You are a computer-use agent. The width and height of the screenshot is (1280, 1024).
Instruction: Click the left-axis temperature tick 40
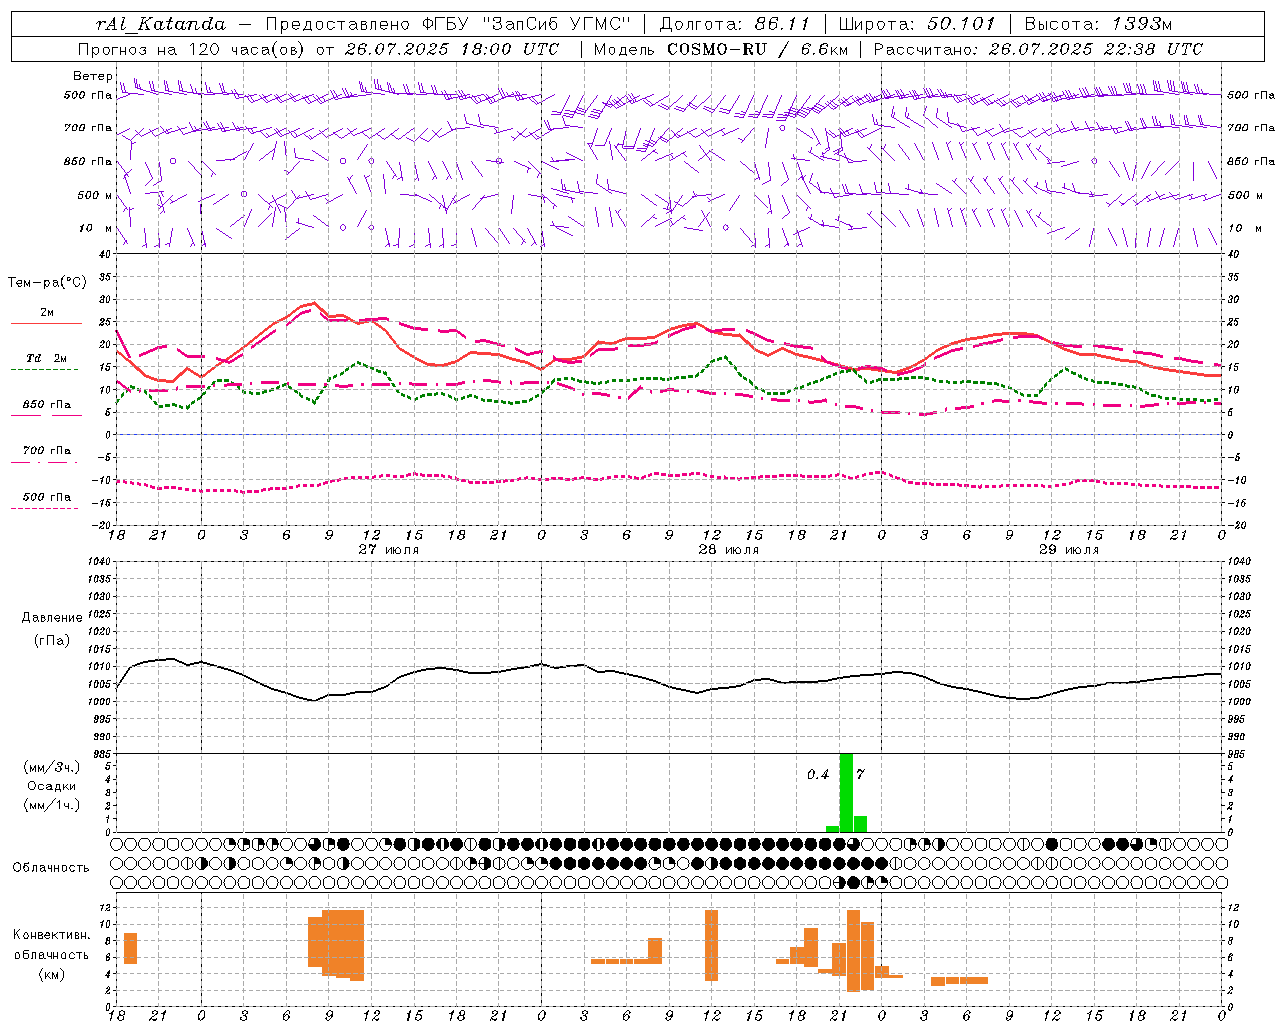coord(104,254)
